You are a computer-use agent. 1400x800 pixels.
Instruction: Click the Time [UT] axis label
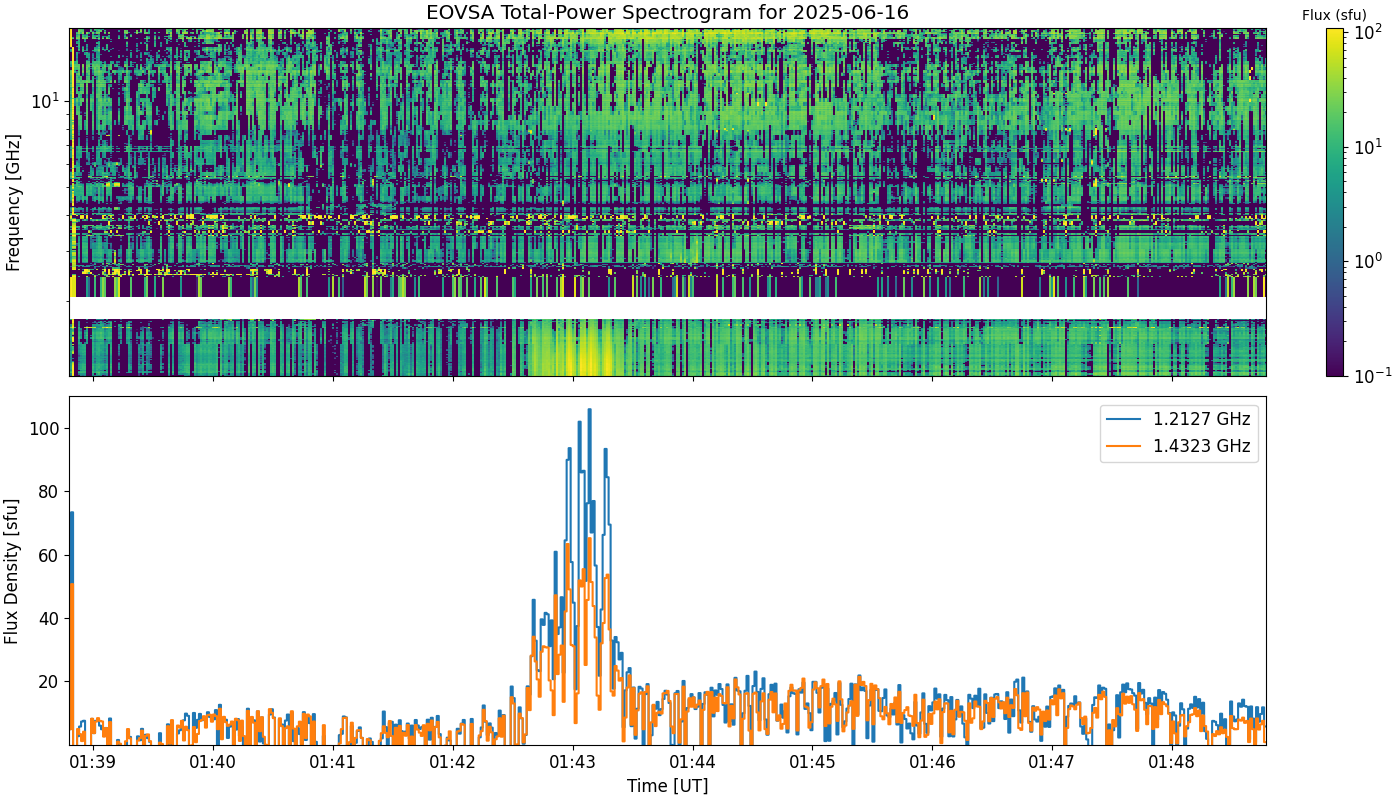click(667, 786)
